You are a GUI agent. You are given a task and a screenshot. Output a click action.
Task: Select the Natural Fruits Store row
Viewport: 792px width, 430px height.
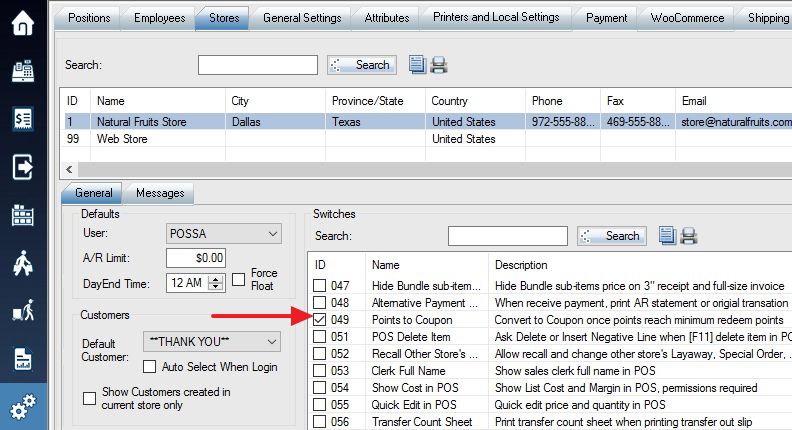click(428, 122)
